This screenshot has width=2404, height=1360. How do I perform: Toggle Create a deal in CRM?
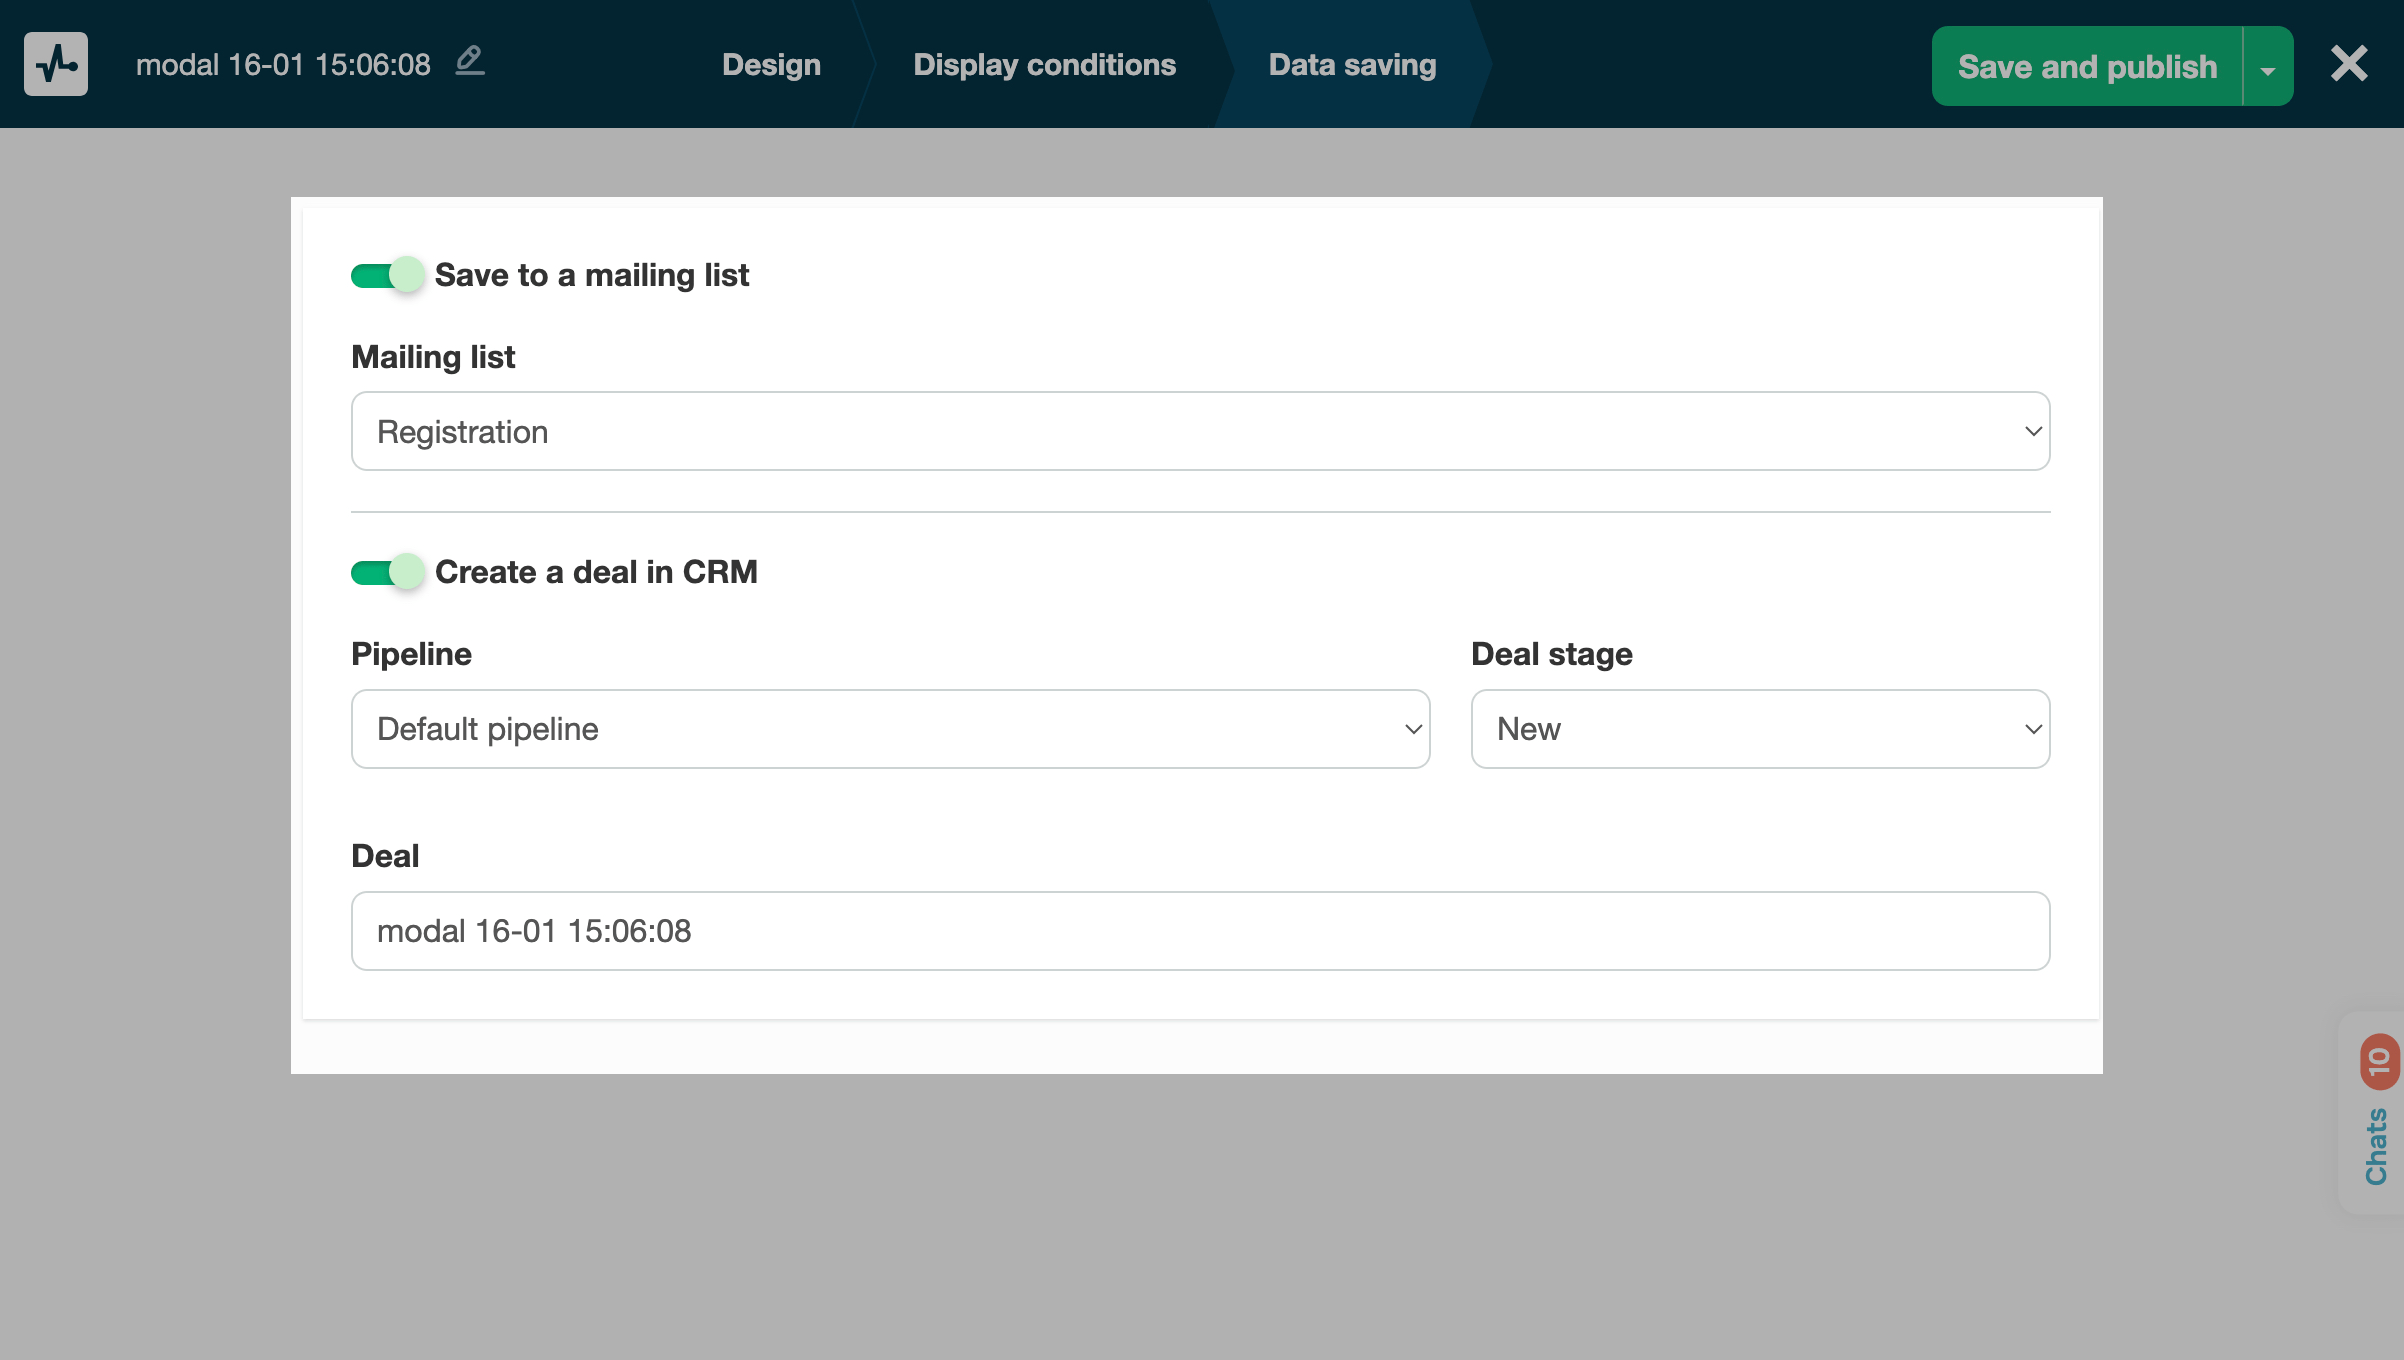387,572
